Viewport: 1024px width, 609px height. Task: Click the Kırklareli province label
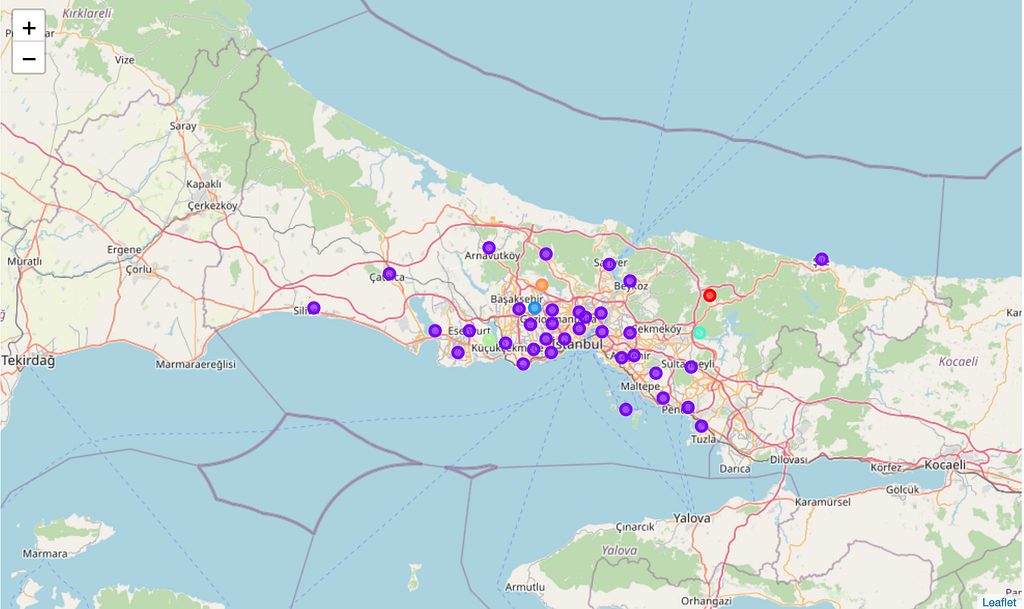tap(87, 13)
